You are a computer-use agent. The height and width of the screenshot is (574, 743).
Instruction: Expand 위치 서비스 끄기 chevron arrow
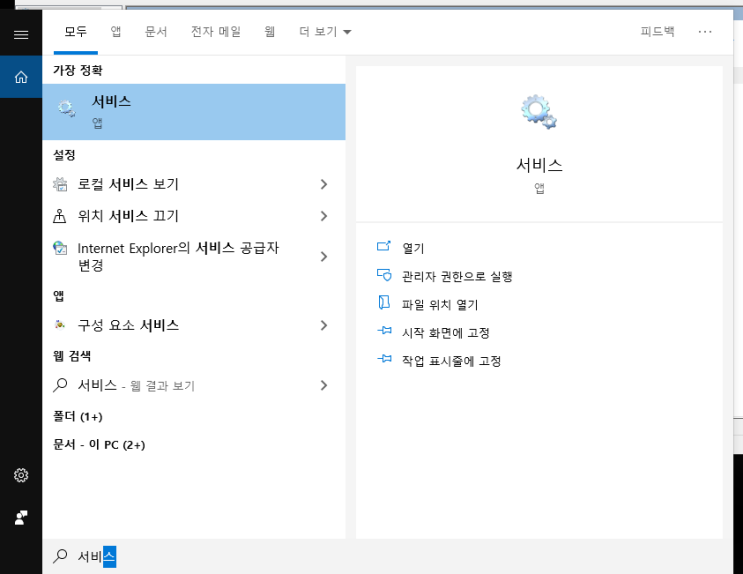(324, 216)
